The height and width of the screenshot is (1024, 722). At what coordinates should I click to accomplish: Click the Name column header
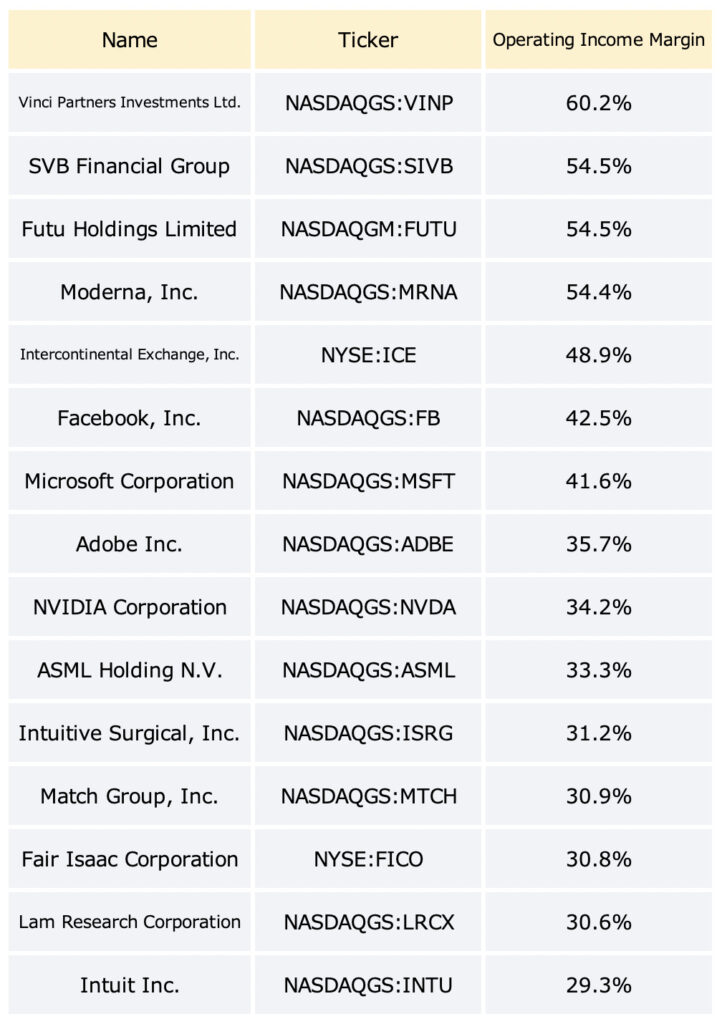tap(129, 40)
